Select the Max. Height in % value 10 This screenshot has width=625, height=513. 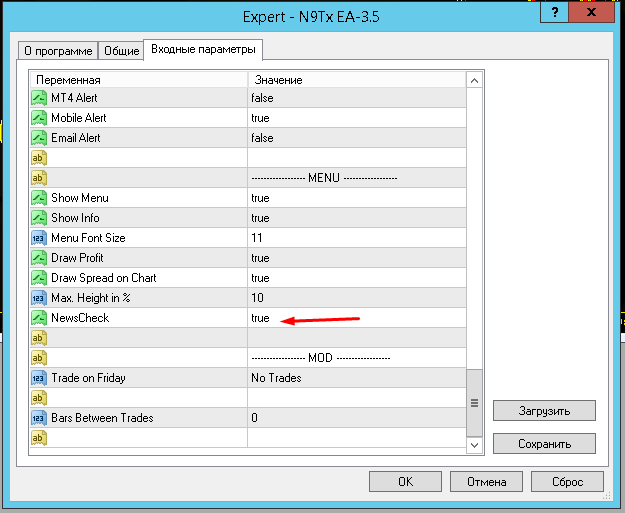tap(257, 298)
